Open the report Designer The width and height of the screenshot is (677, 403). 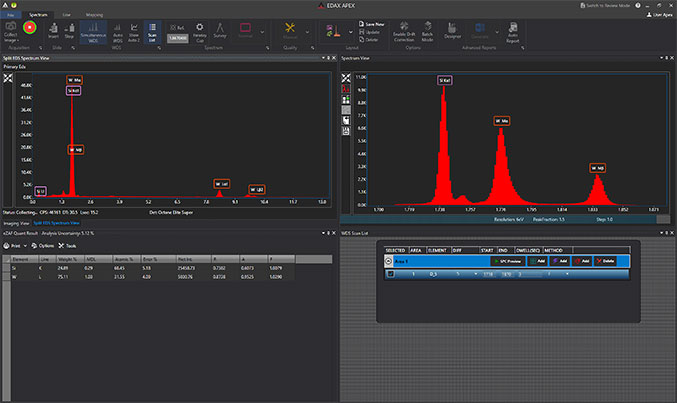tap(452, 30)
